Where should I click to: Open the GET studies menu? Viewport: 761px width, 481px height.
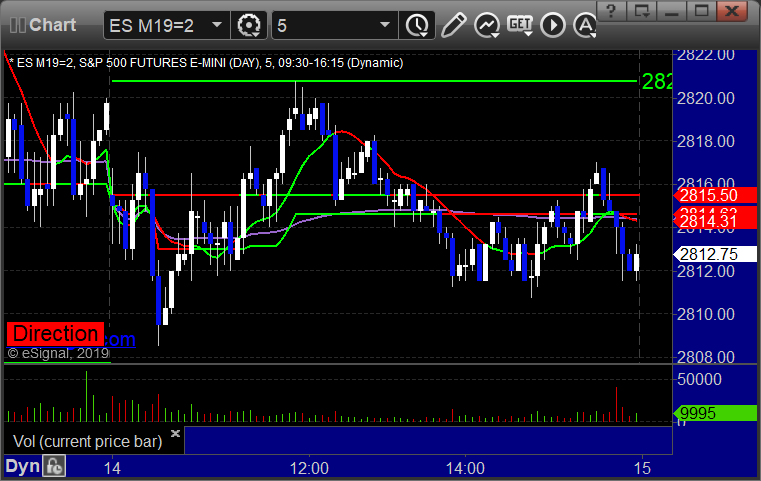coord(520,25)
